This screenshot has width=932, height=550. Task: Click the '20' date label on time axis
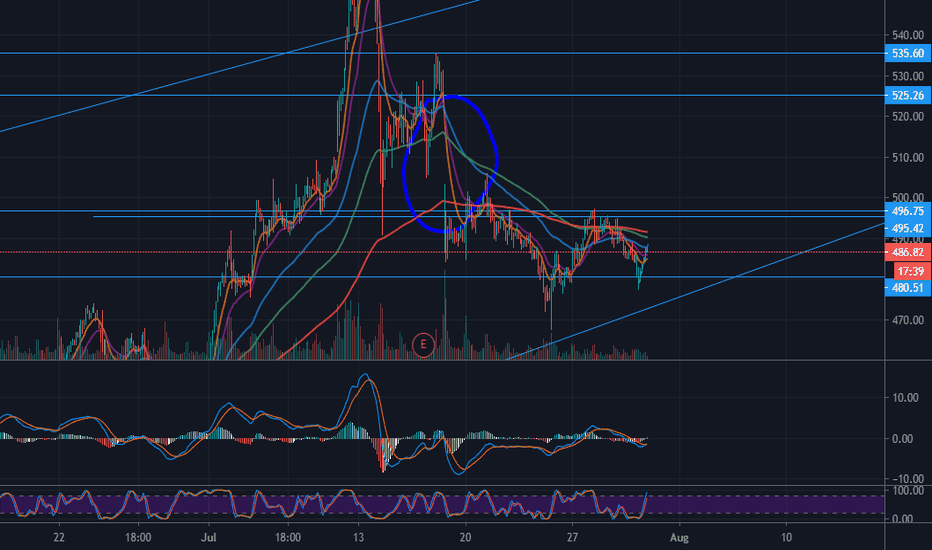465,538
